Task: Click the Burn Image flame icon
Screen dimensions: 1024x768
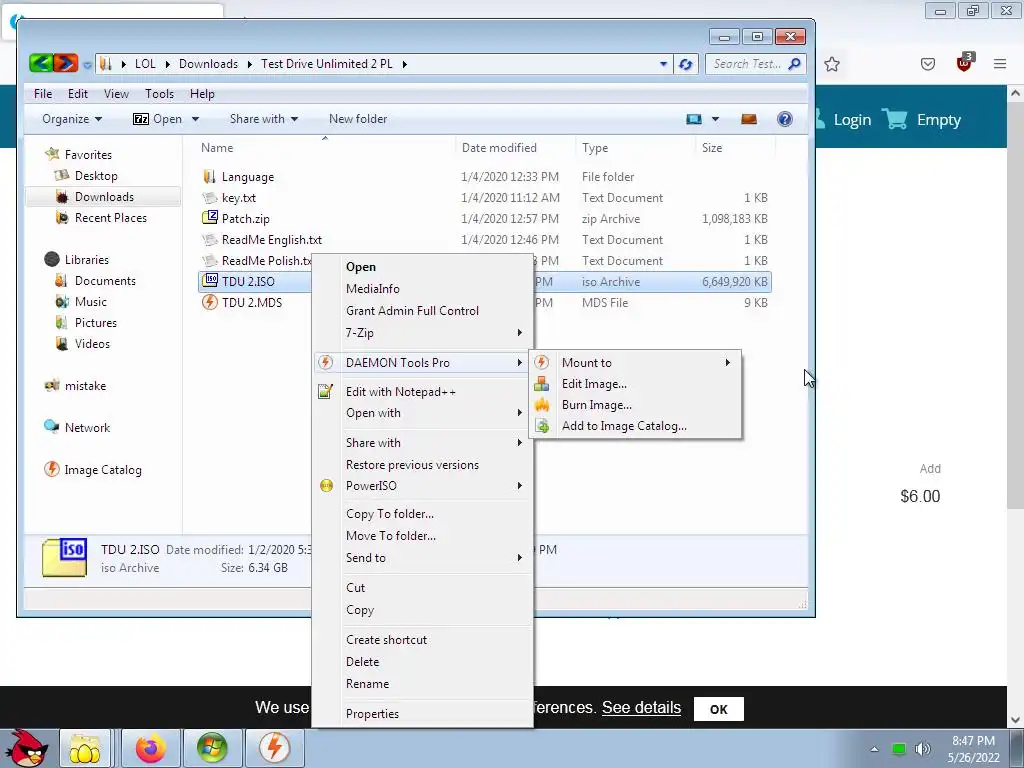Action: coord(541,405)
